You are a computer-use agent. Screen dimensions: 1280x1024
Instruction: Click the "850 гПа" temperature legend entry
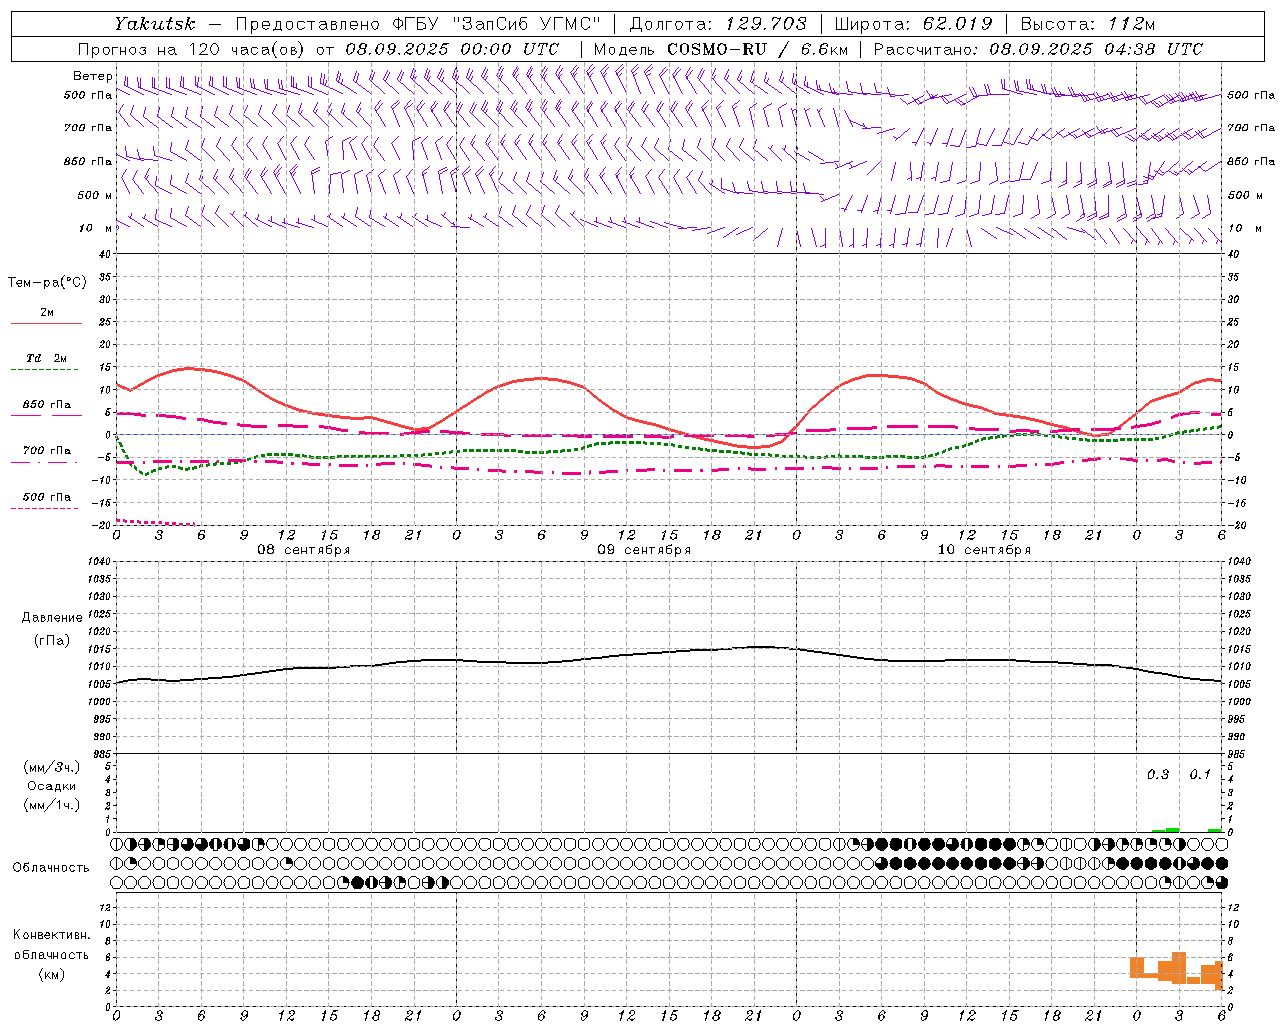(x=47, y=405)
